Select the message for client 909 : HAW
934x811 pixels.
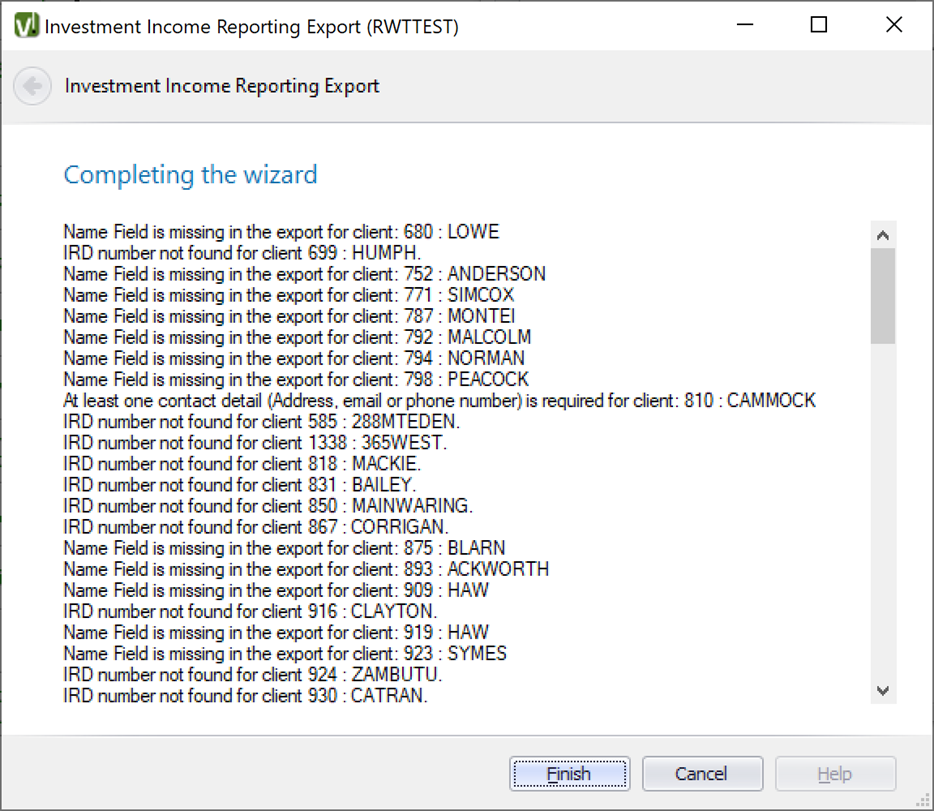(276, 590)
